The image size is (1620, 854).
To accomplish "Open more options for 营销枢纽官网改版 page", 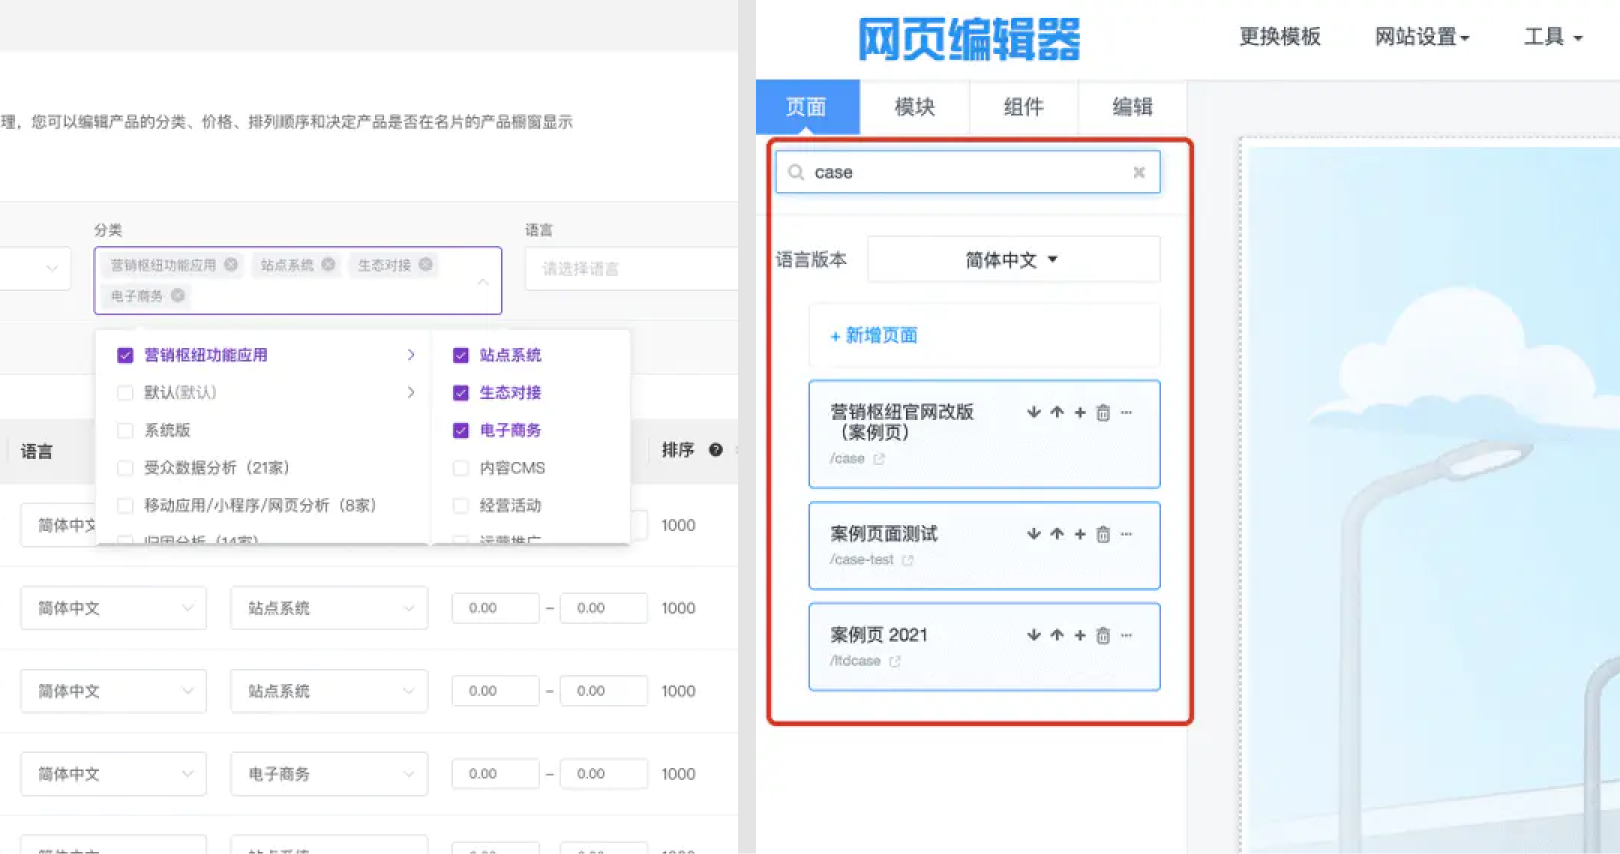I will [x=1126, y=412].
